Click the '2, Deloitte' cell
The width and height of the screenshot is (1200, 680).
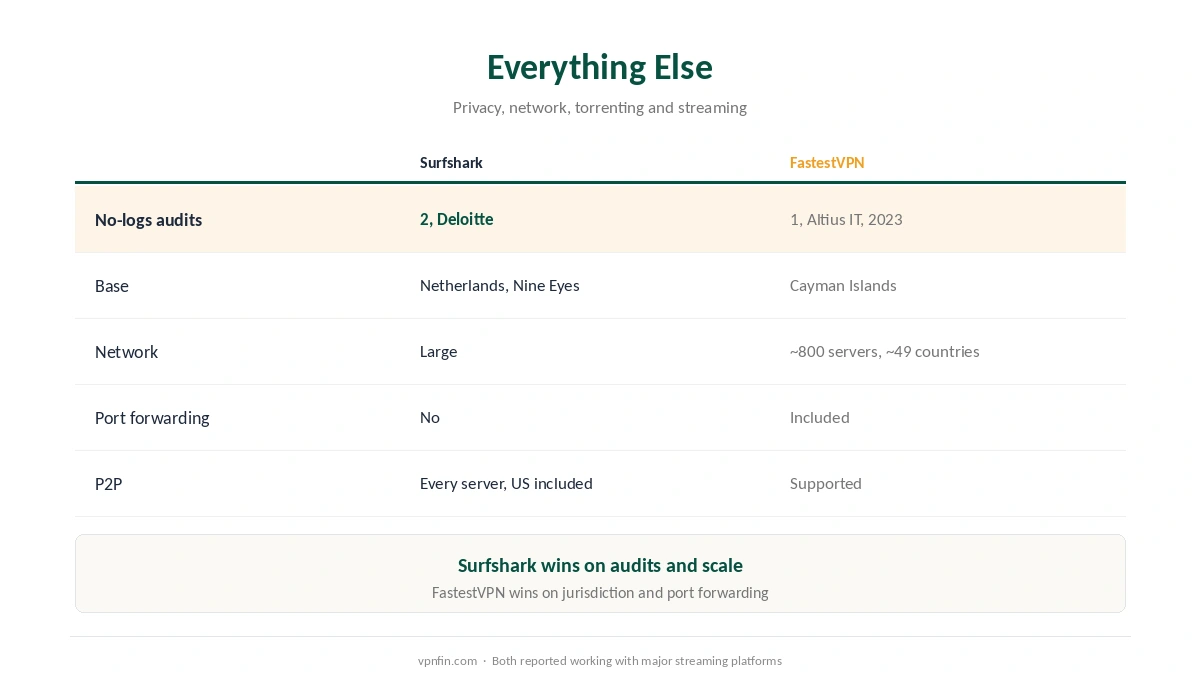[x=456, y=219]
